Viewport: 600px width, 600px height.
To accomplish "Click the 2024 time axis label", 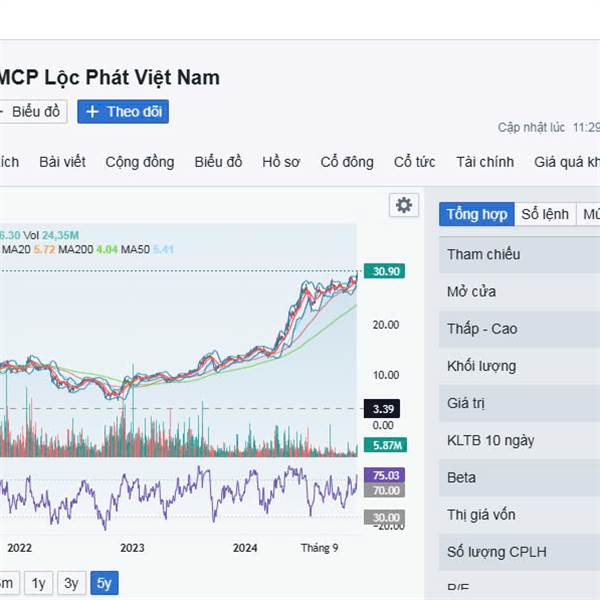I will (x=245, y=548).
